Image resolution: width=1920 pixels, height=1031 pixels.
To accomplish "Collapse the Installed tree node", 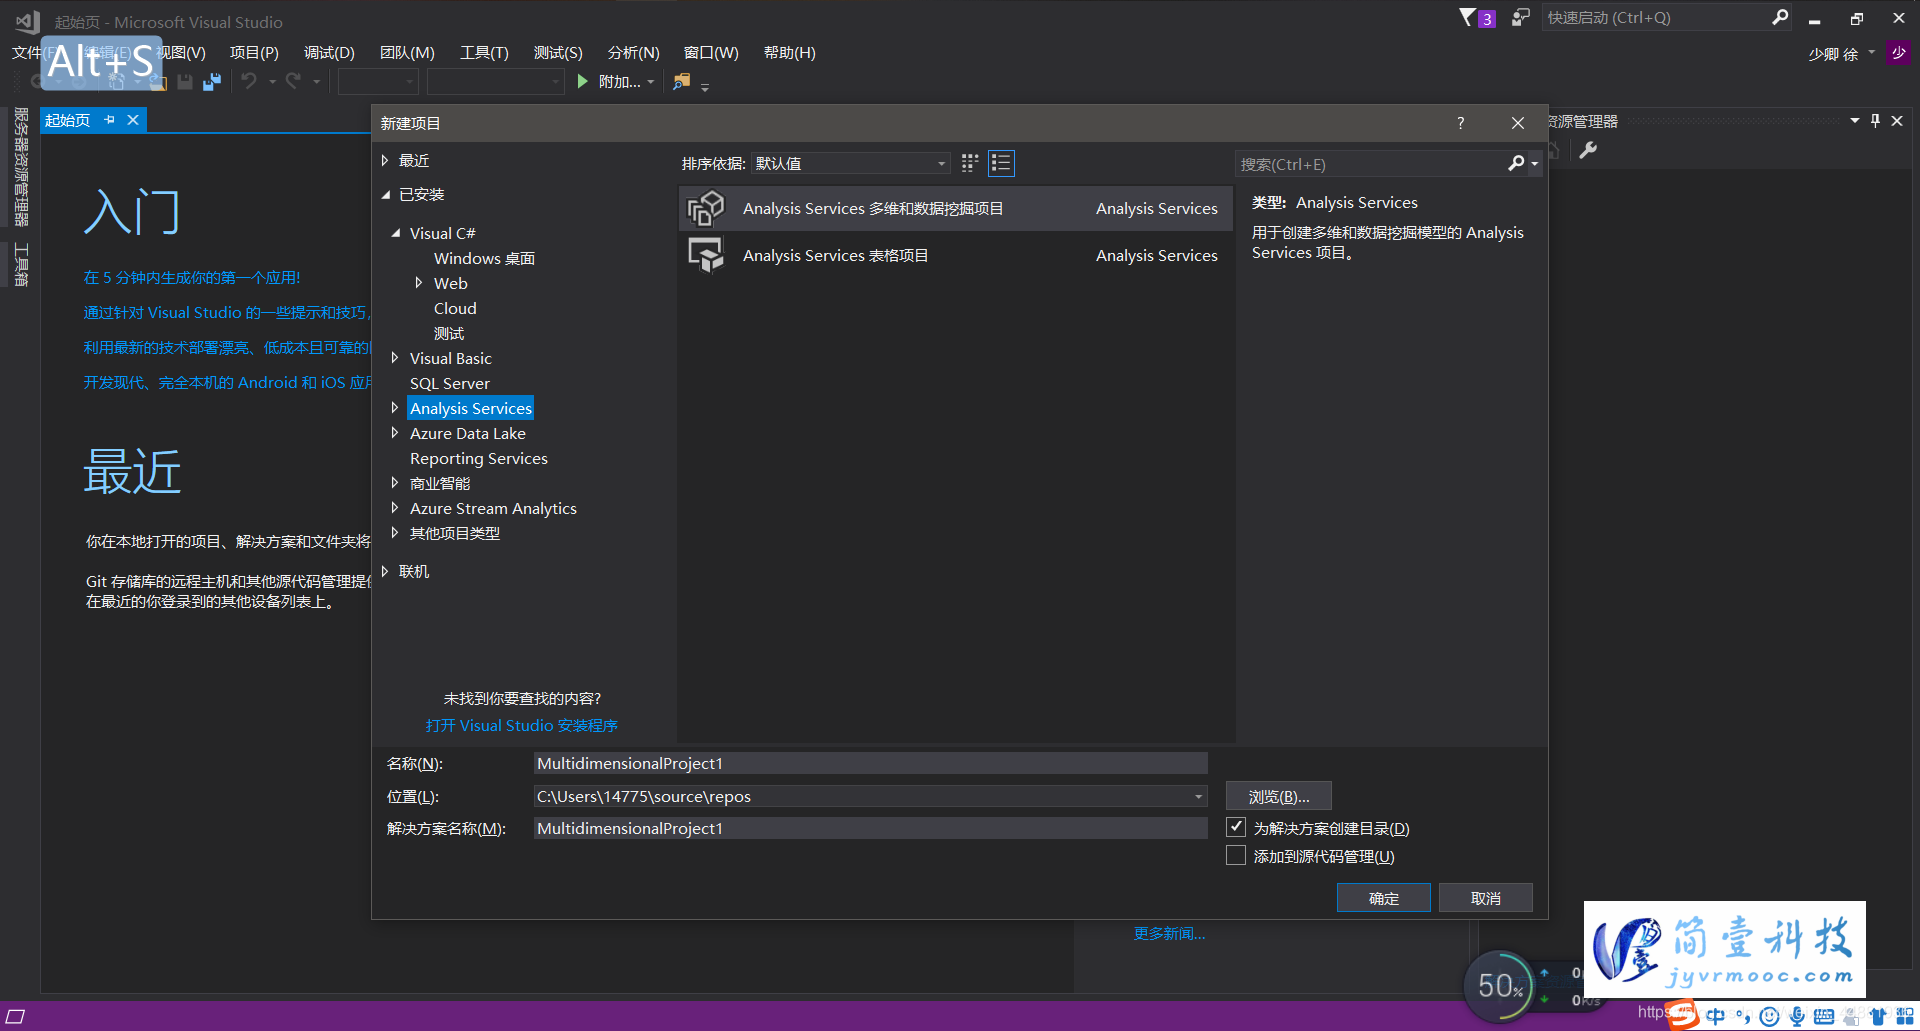I will [385, 195].
